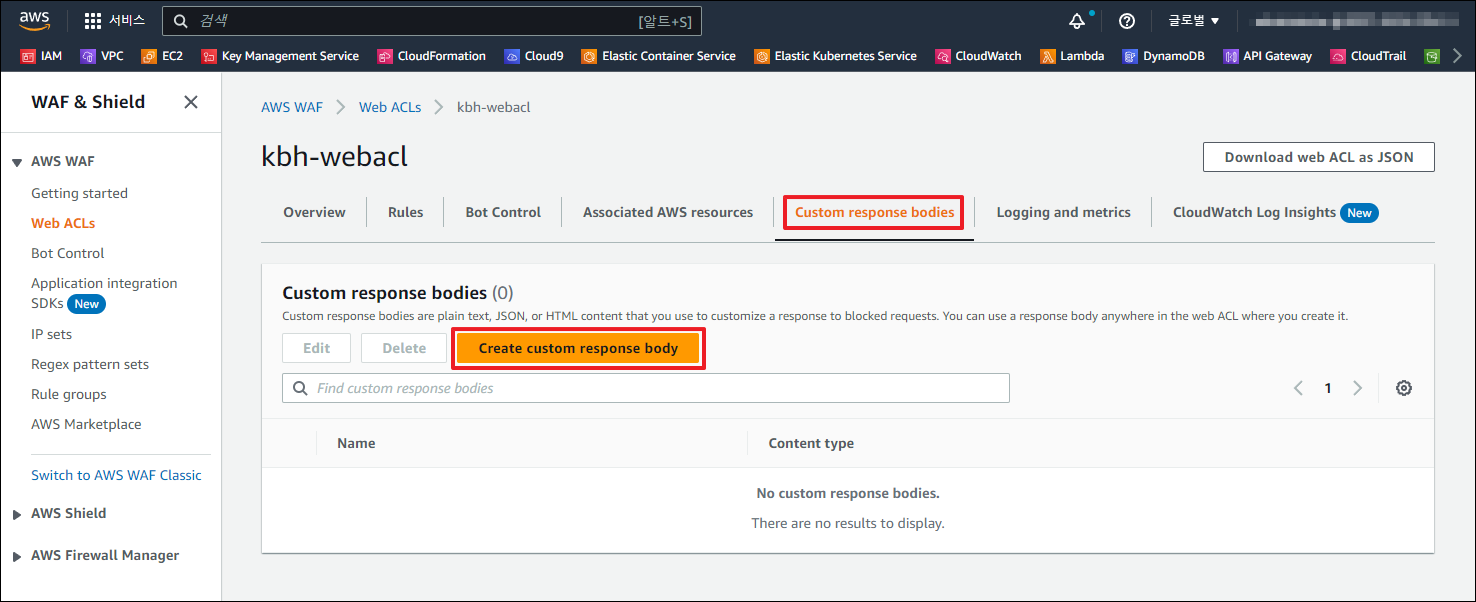This screenshot has width=1476, height=602.
Task: Switch to the Overview tab
Action: coord(314,212)
